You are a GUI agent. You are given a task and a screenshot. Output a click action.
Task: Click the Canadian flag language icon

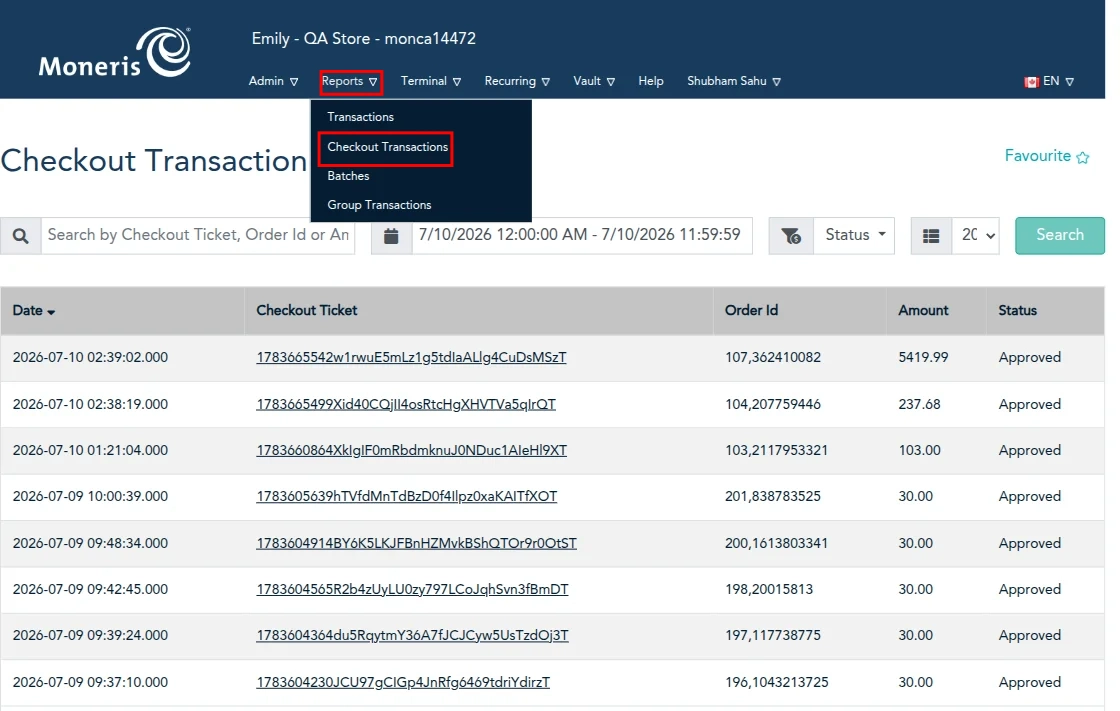tap(1031, 82)
